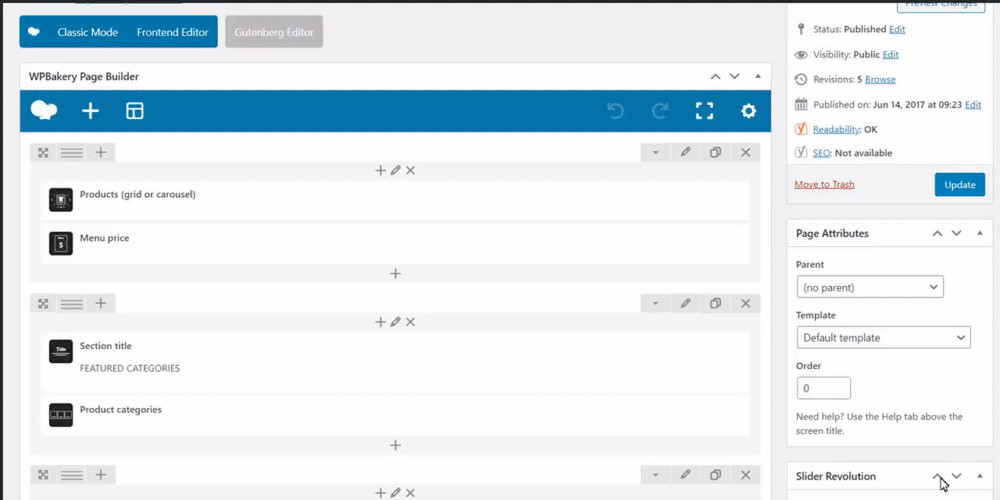Edit the column in the Products row
Image resolution: width=1000 pixels, height=500 pixels.
point(395,170)
